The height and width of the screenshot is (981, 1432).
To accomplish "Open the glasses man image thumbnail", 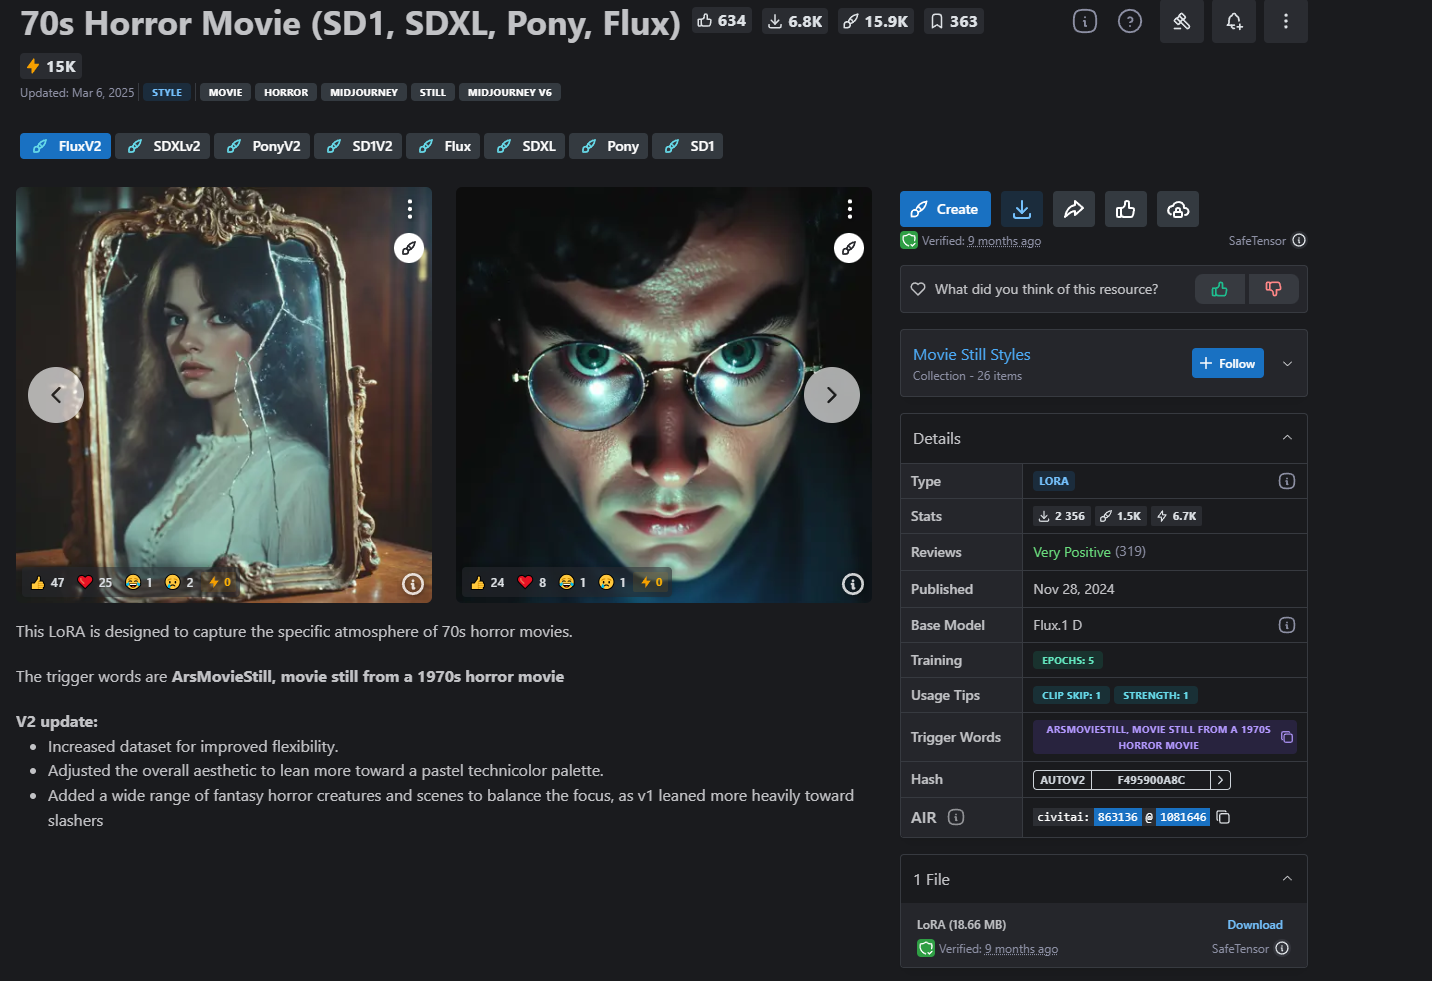I will pyautogui.click(x=664, y=395).
